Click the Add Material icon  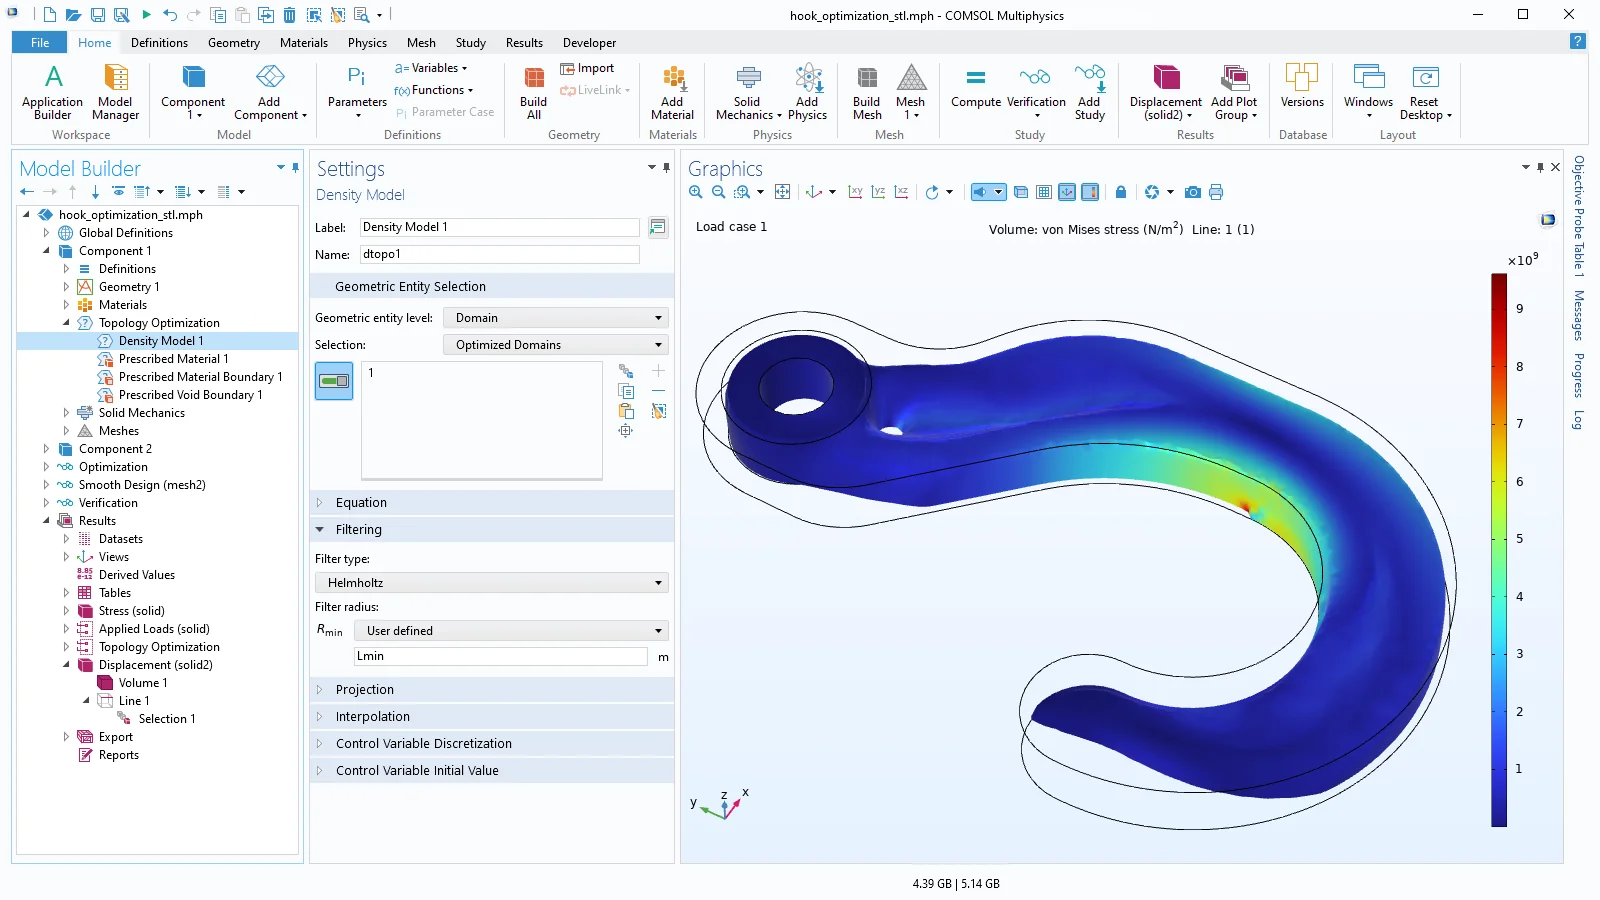tap(672, 92)
